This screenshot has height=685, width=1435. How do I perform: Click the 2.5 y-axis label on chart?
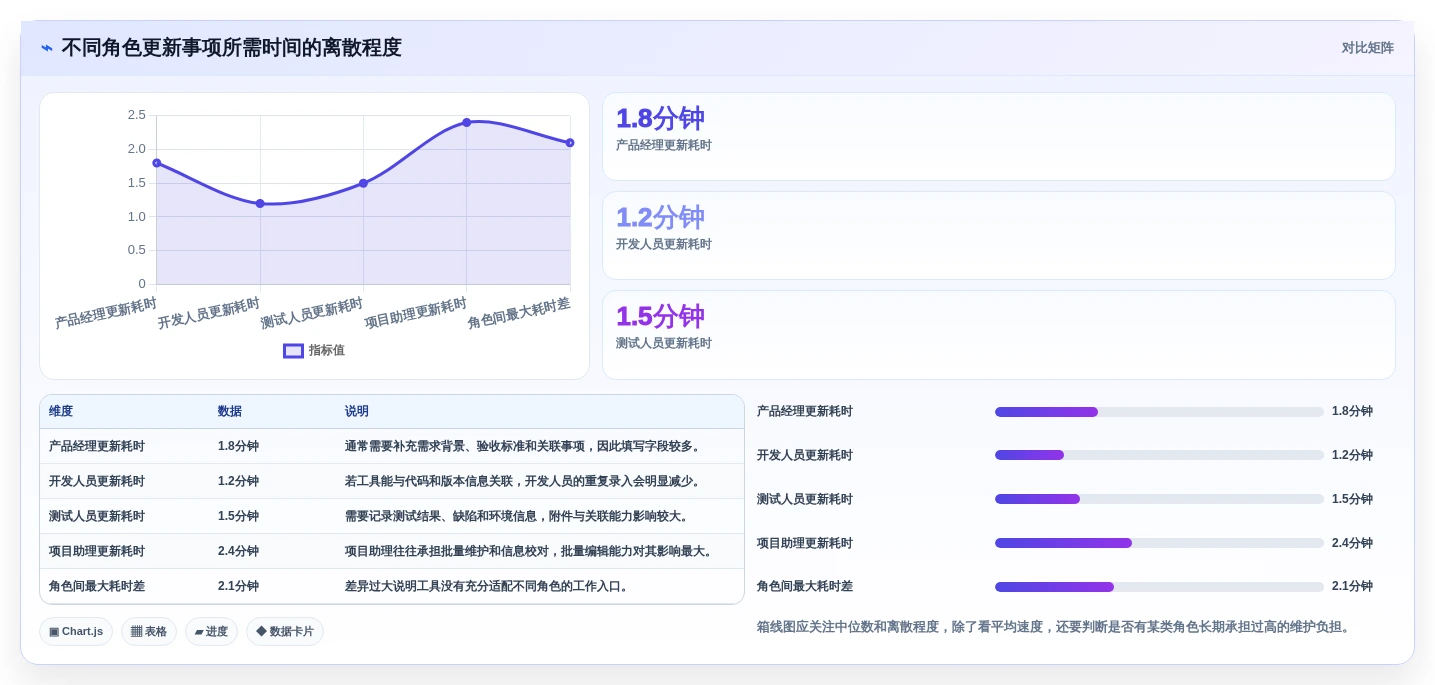tap(137, 115)
